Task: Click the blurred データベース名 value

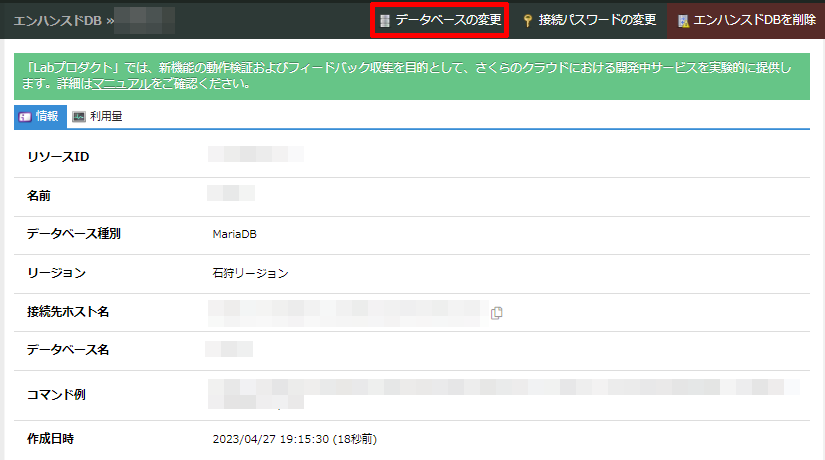Action: (229, 350)
